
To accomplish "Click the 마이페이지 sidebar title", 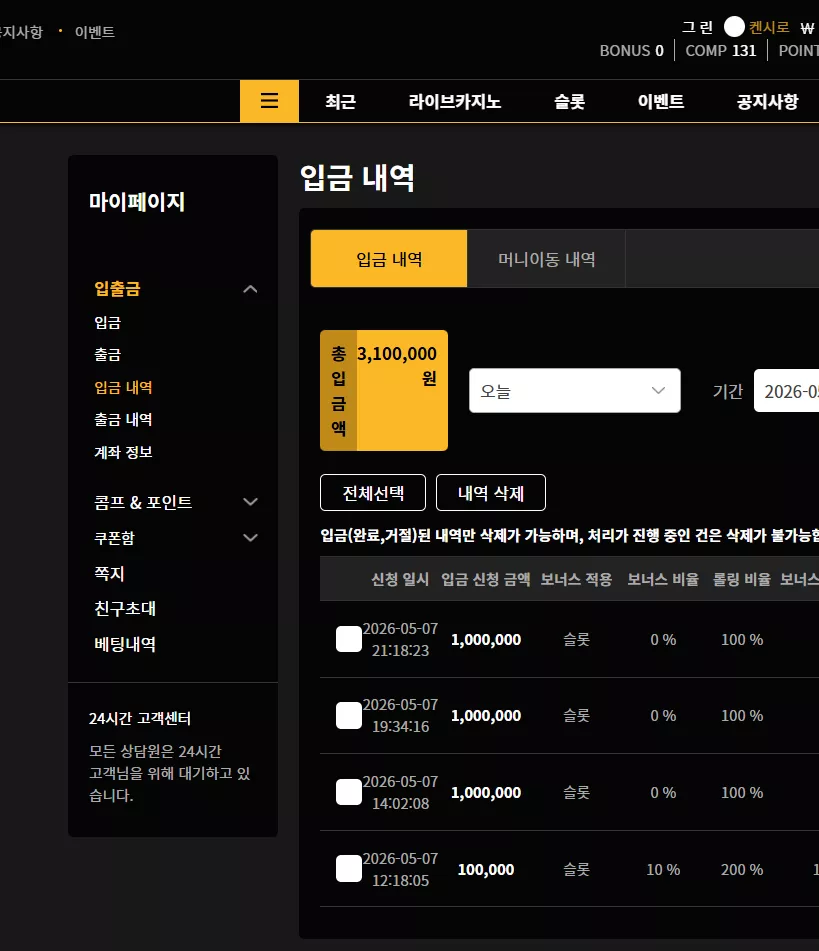I will click(137, 201).
